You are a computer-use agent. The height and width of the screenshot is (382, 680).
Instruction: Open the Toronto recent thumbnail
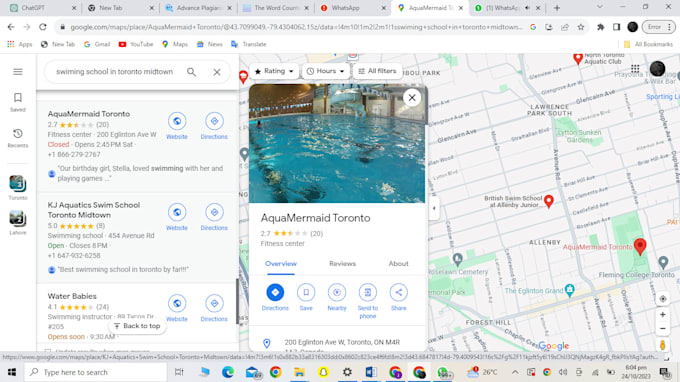[18, 188]
